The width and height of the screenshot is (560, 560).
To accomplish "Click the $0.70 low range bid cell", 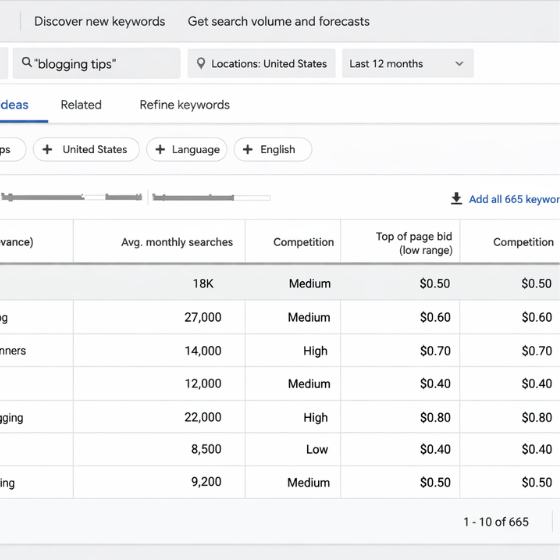I will click(x=400, y=351).
